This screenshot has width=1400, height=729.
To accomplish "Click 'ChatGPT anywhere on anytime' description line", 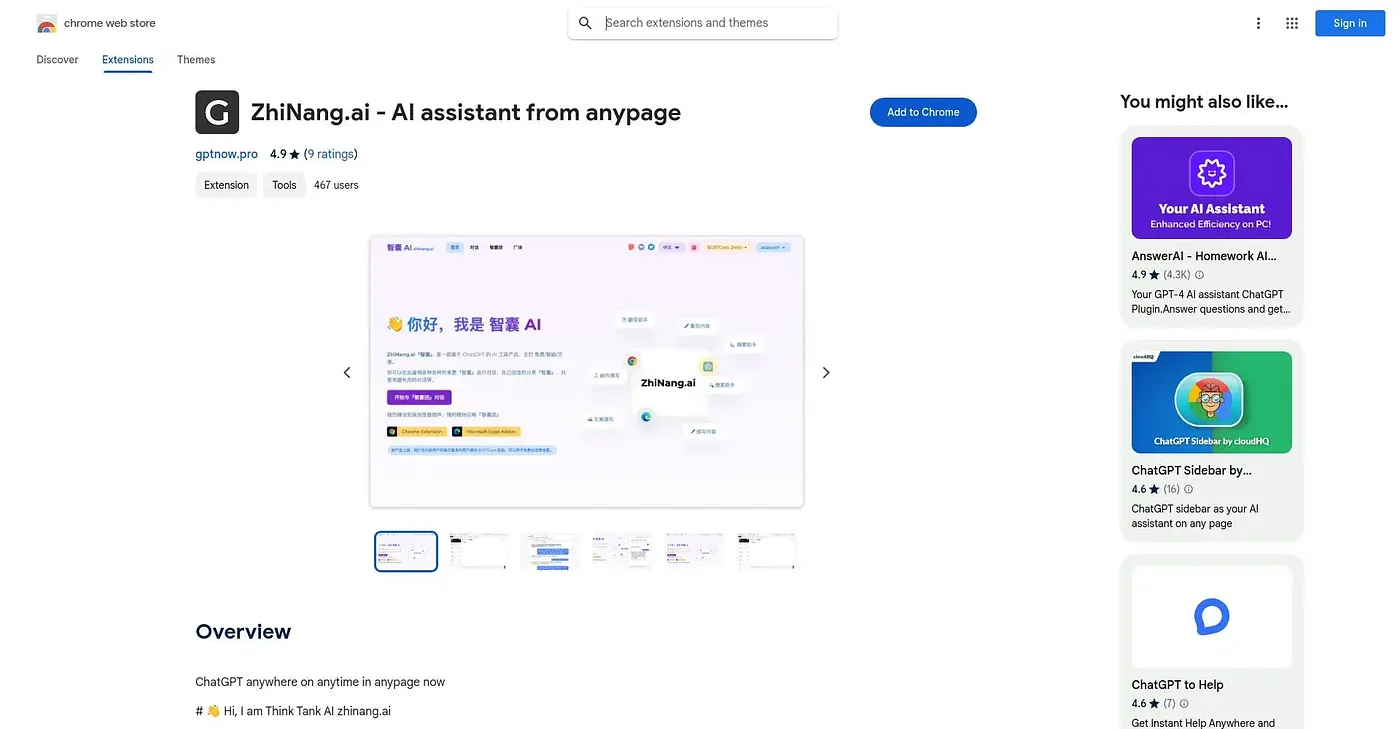I will [320, 682].
